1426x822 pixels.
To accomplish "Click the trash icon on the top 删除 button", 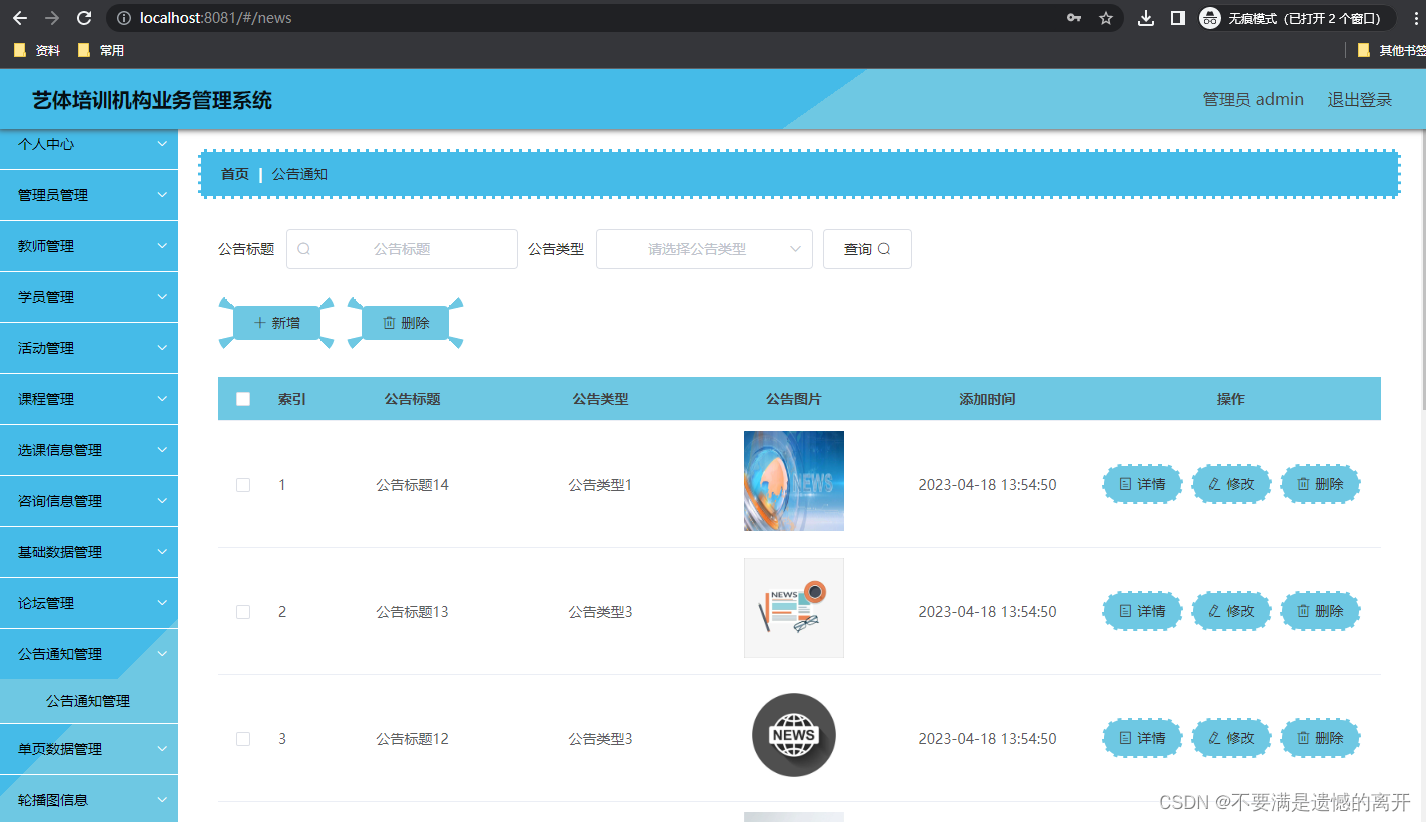I will [389, 322].
